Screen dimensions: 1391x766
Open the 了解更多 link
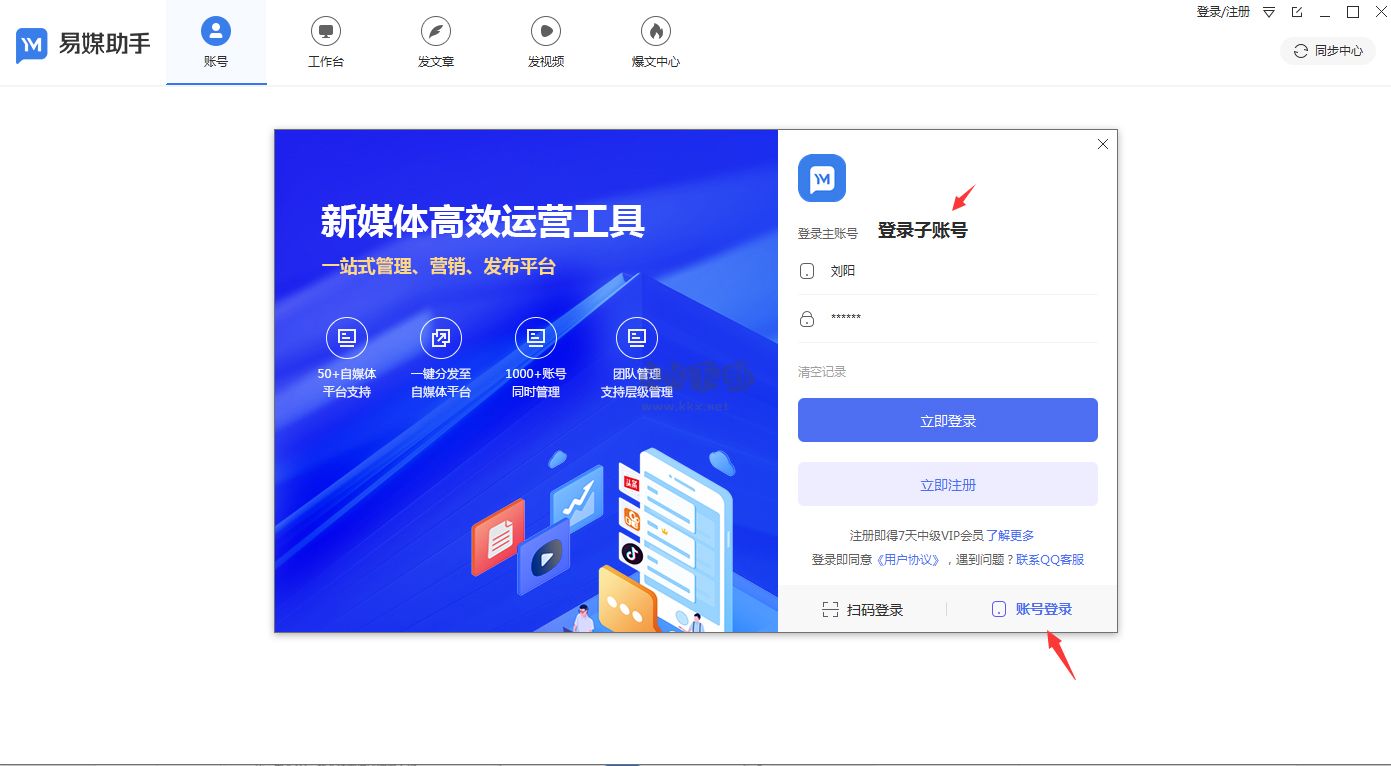pyautogui.click(x=1010, y=536)
